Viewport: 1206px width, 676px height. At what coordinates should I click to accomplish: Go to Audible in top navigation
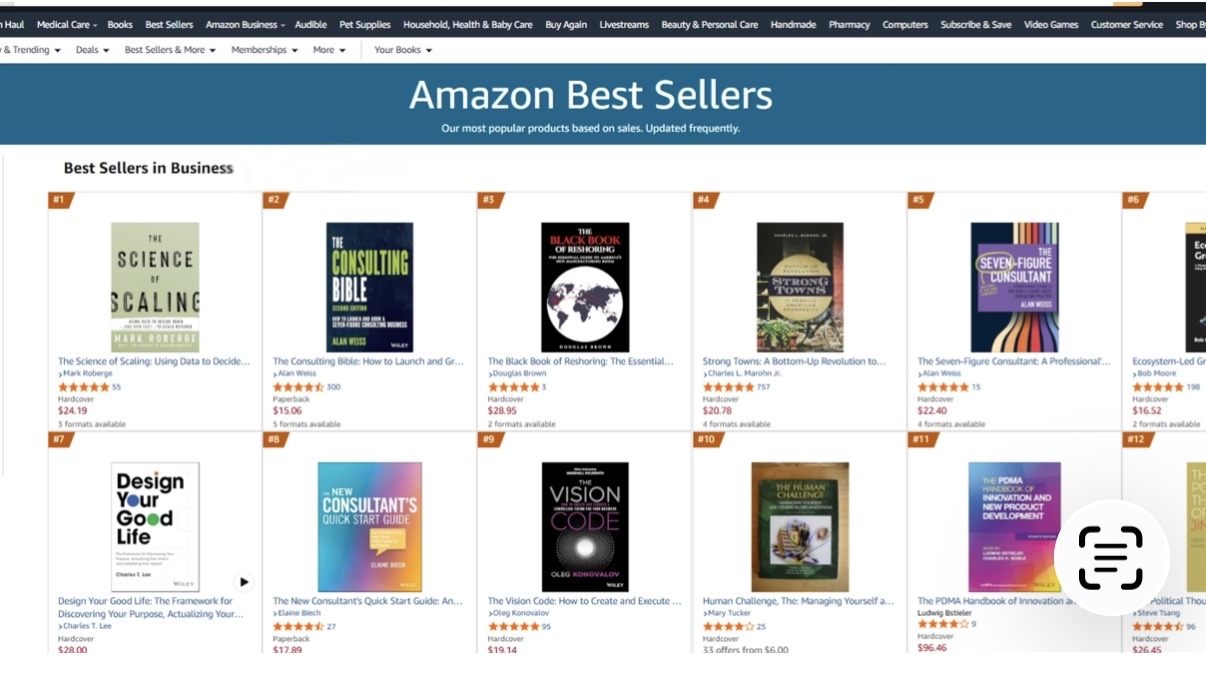311,25
